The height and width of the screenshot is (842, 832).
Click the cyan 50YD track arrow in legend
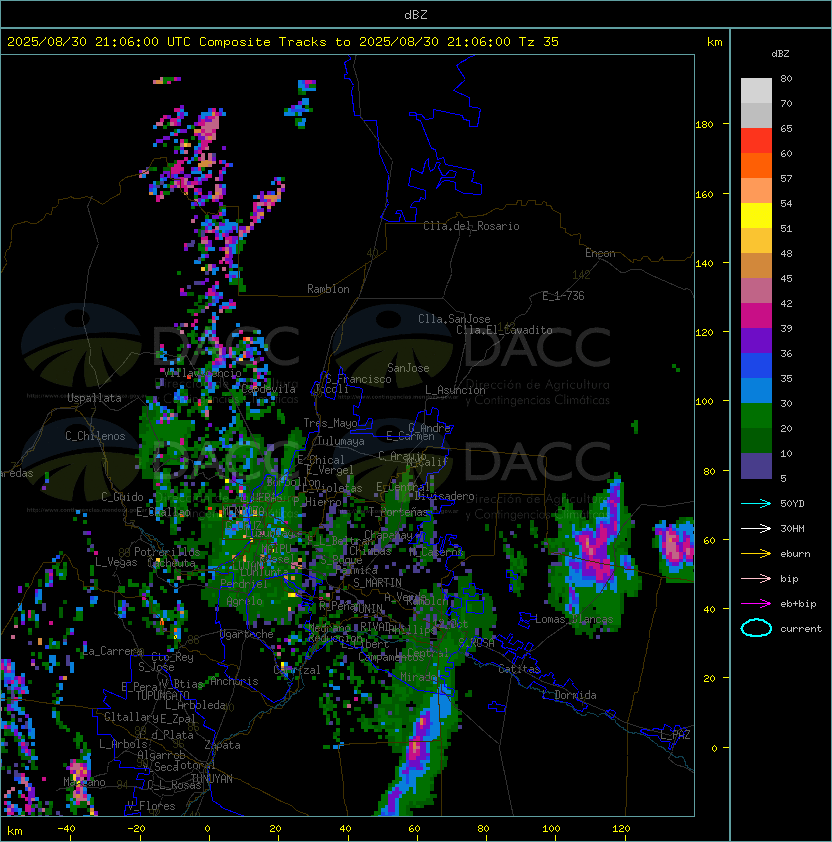pyautogui.click(x=756, y=504)
